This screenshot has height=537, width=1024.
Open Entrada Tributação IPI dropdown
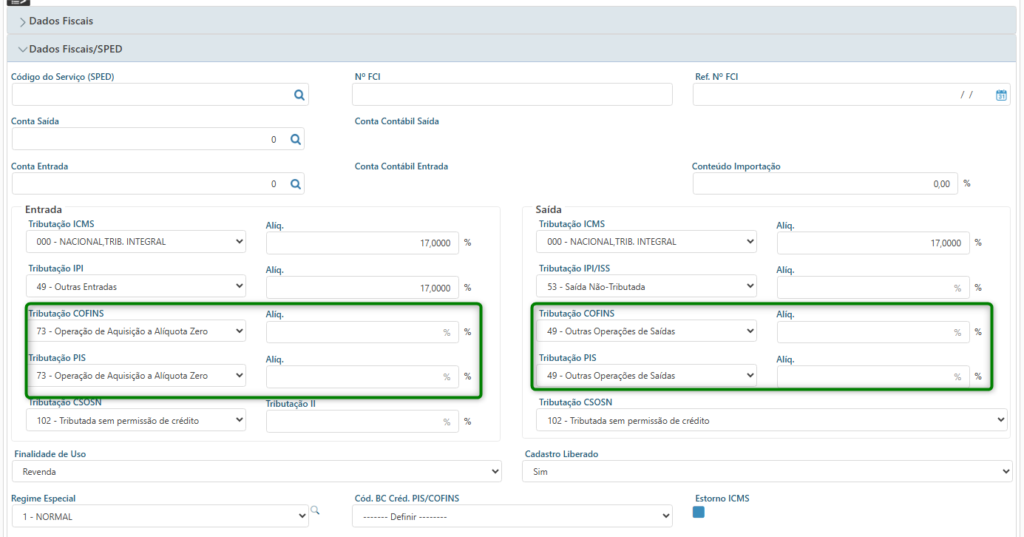click(136, 287)
